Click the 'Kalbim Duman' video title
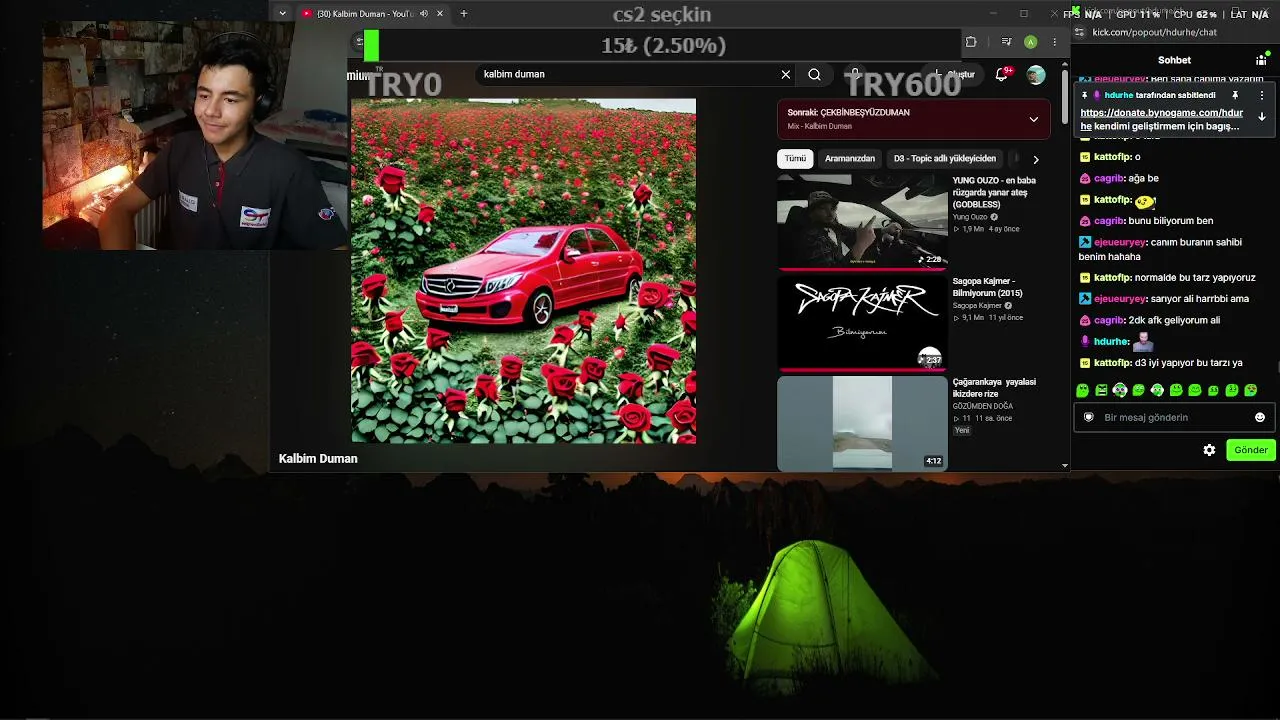Viewport: 1280px width, 720px height. click(x=318, y=459)
